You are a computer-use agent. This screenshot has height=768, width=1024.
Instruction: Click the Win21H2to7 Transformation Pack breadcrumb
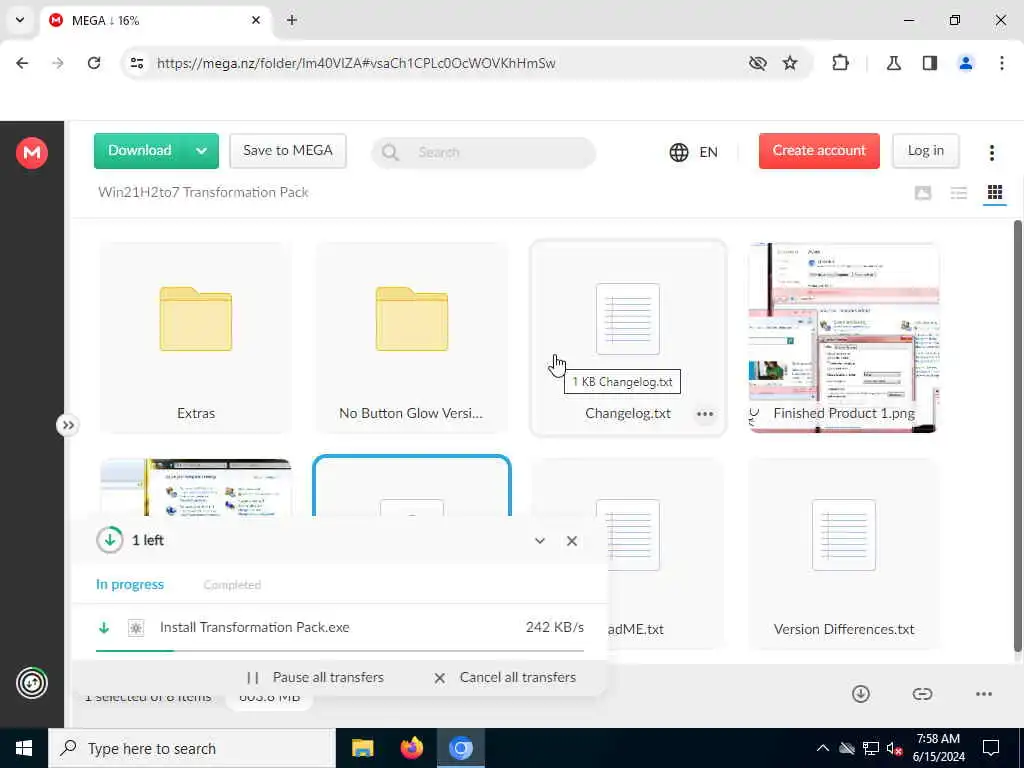click(x=203, y=192)
